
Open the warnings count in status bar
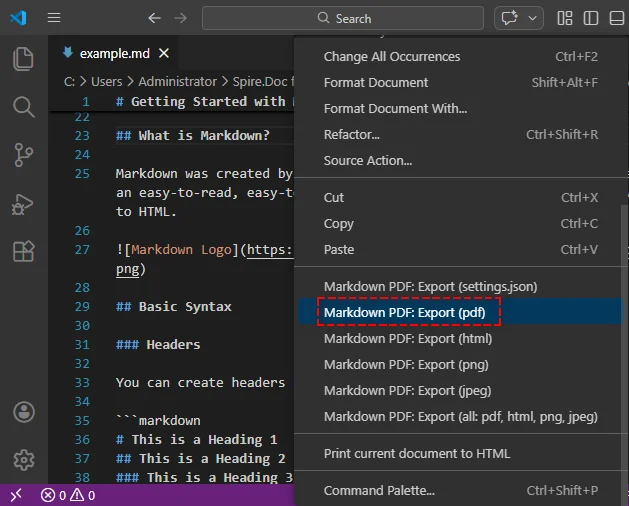pos(83,495)
